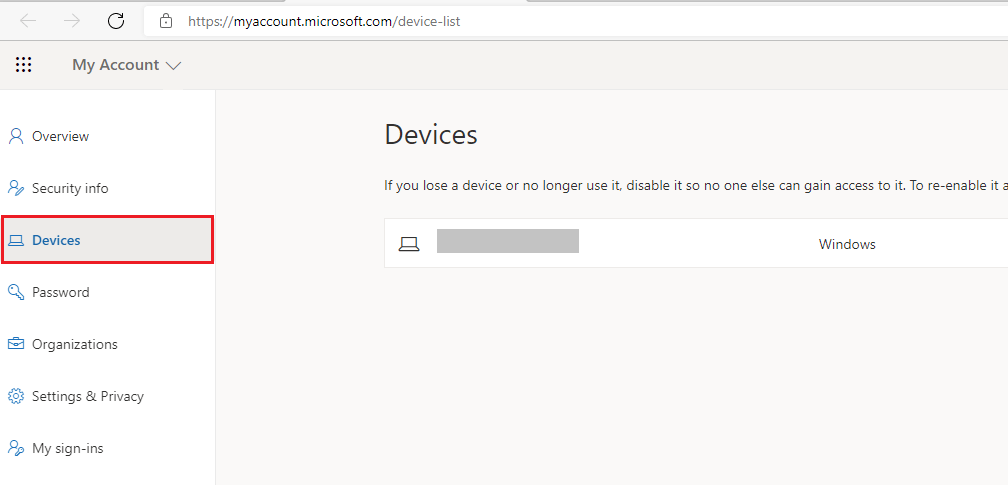Click the laptop icon in the device row
This screenshot has width=1008, height=485.
[x=409, y=244]
